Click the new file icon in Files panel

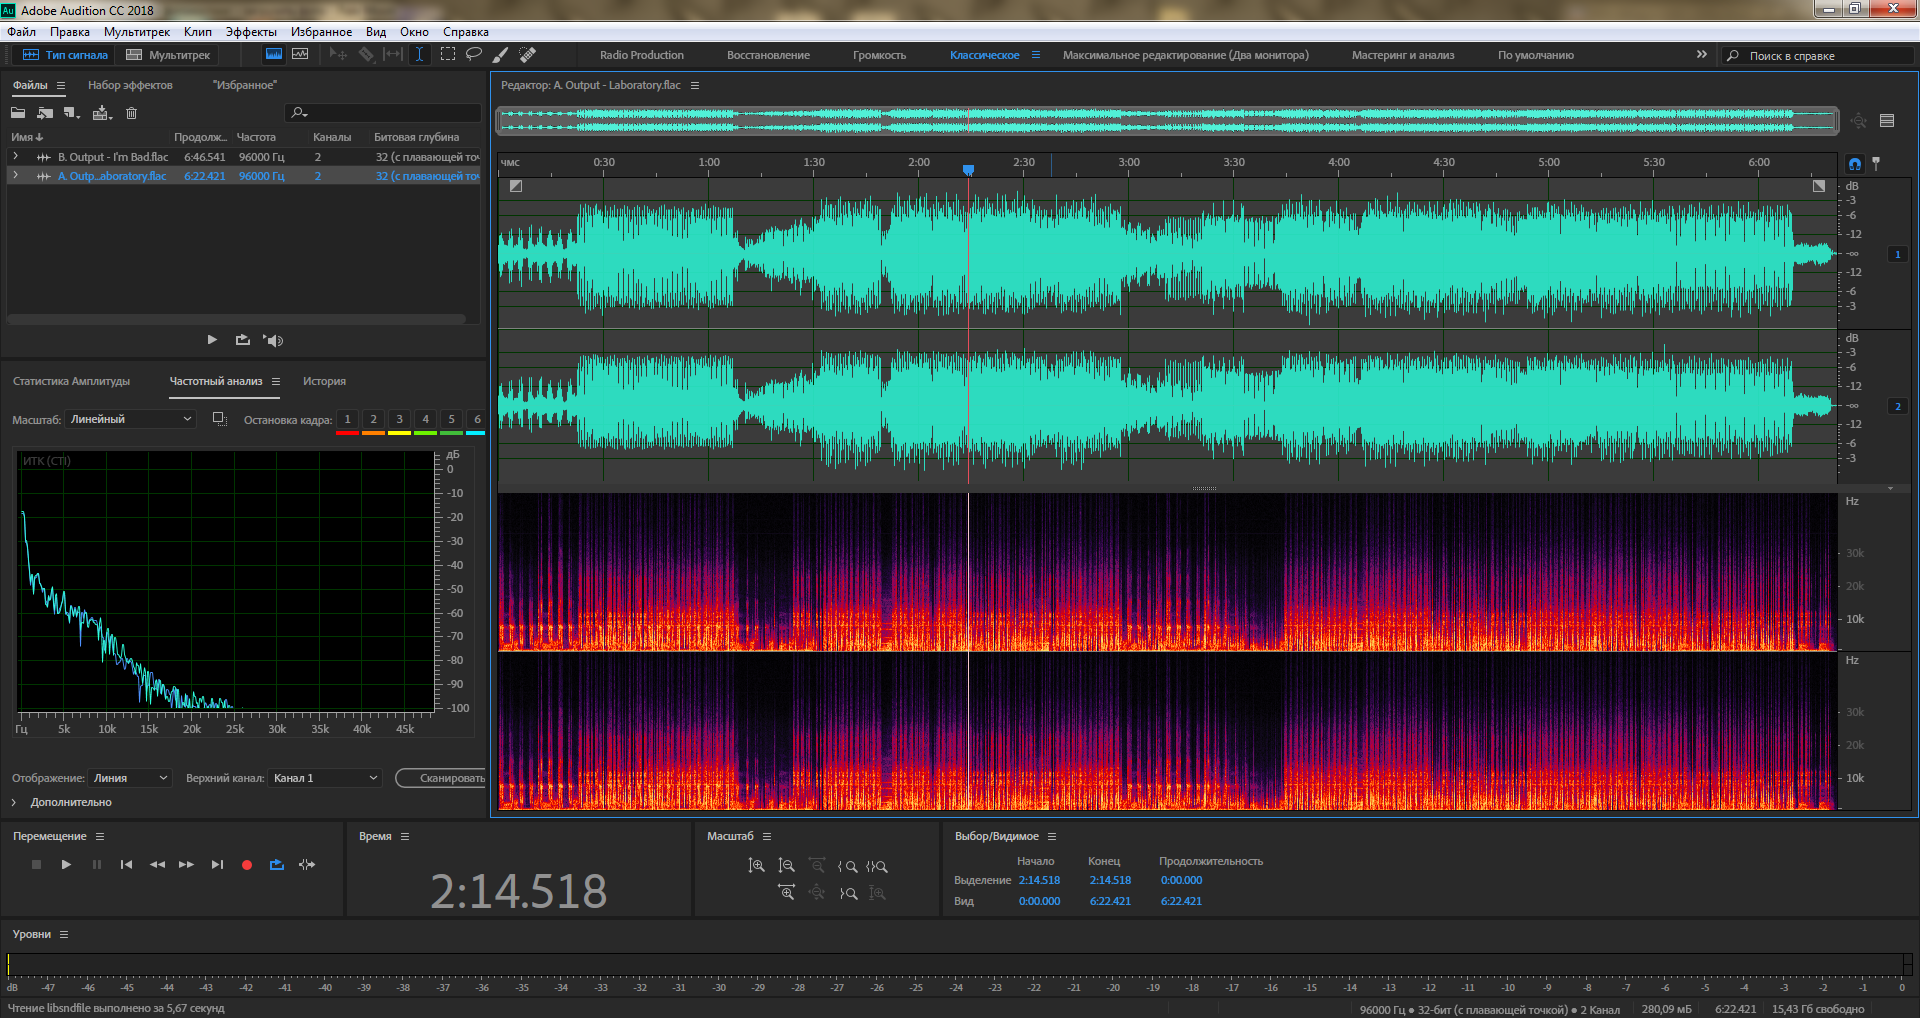click(x=72, y=113)
